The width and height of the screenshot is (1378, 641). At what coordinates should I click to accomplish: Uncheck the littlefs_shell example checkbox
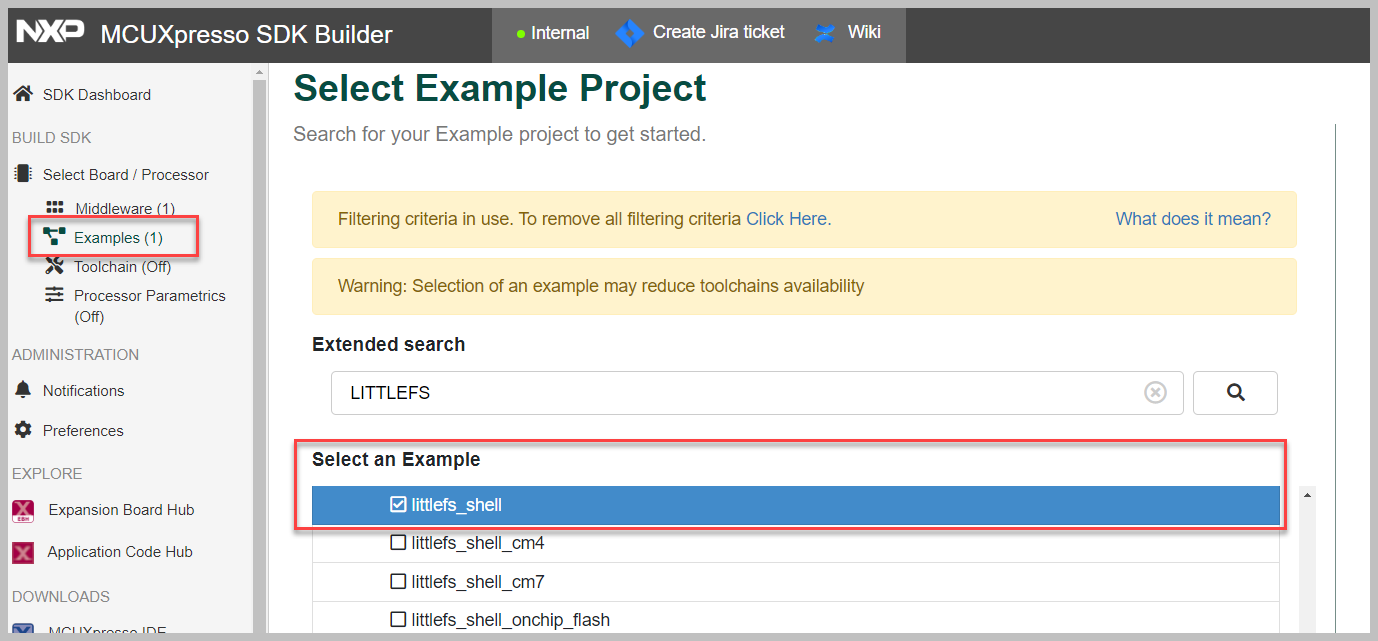[398, 505]
